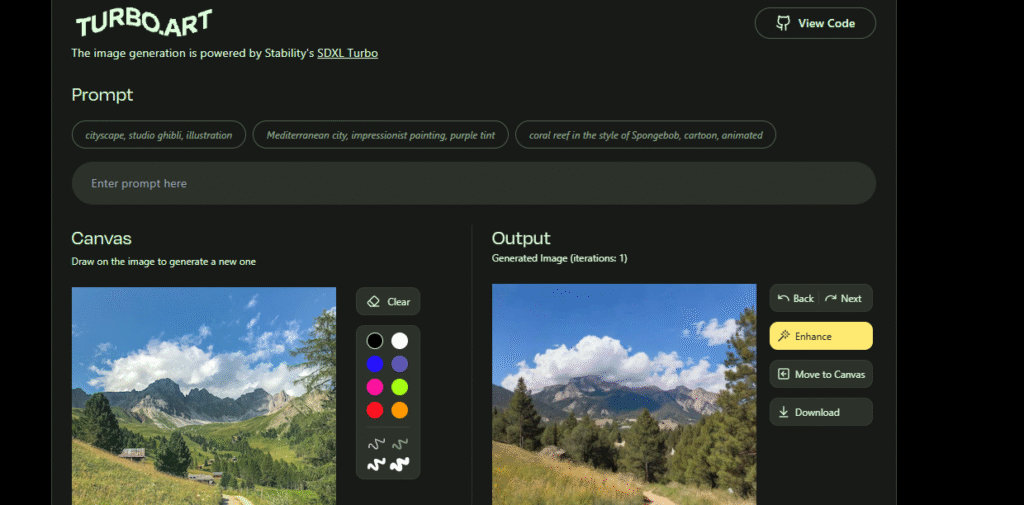Pick the lime green color swatch
The height and width of the screenshot is (505, 1024).
[400, 387]
